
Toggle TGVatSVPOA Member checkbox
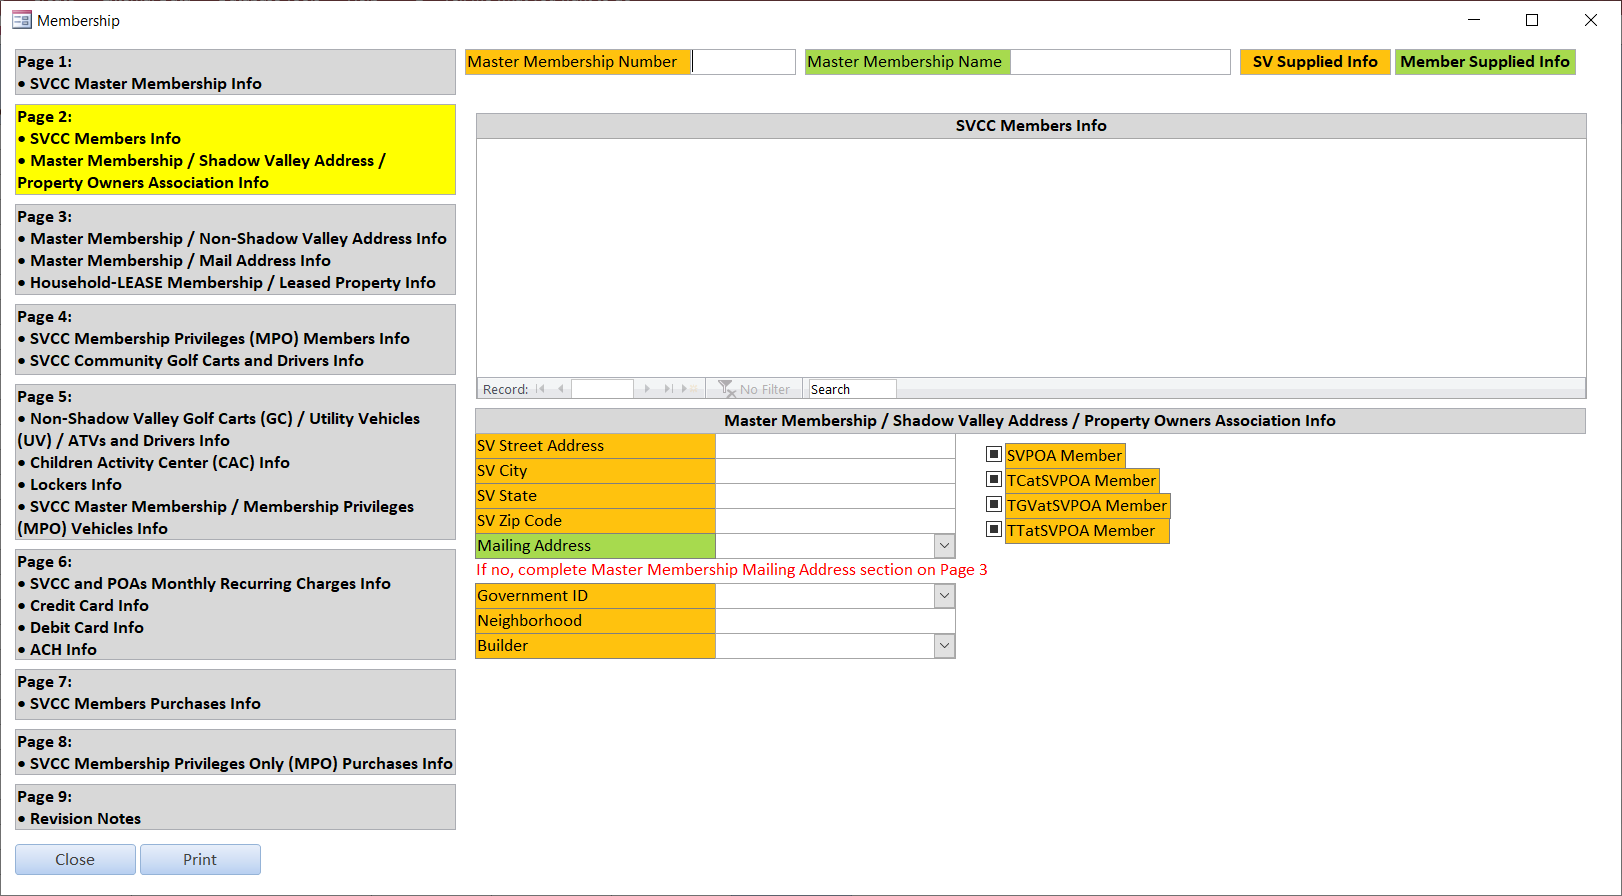tap(994, 504)
